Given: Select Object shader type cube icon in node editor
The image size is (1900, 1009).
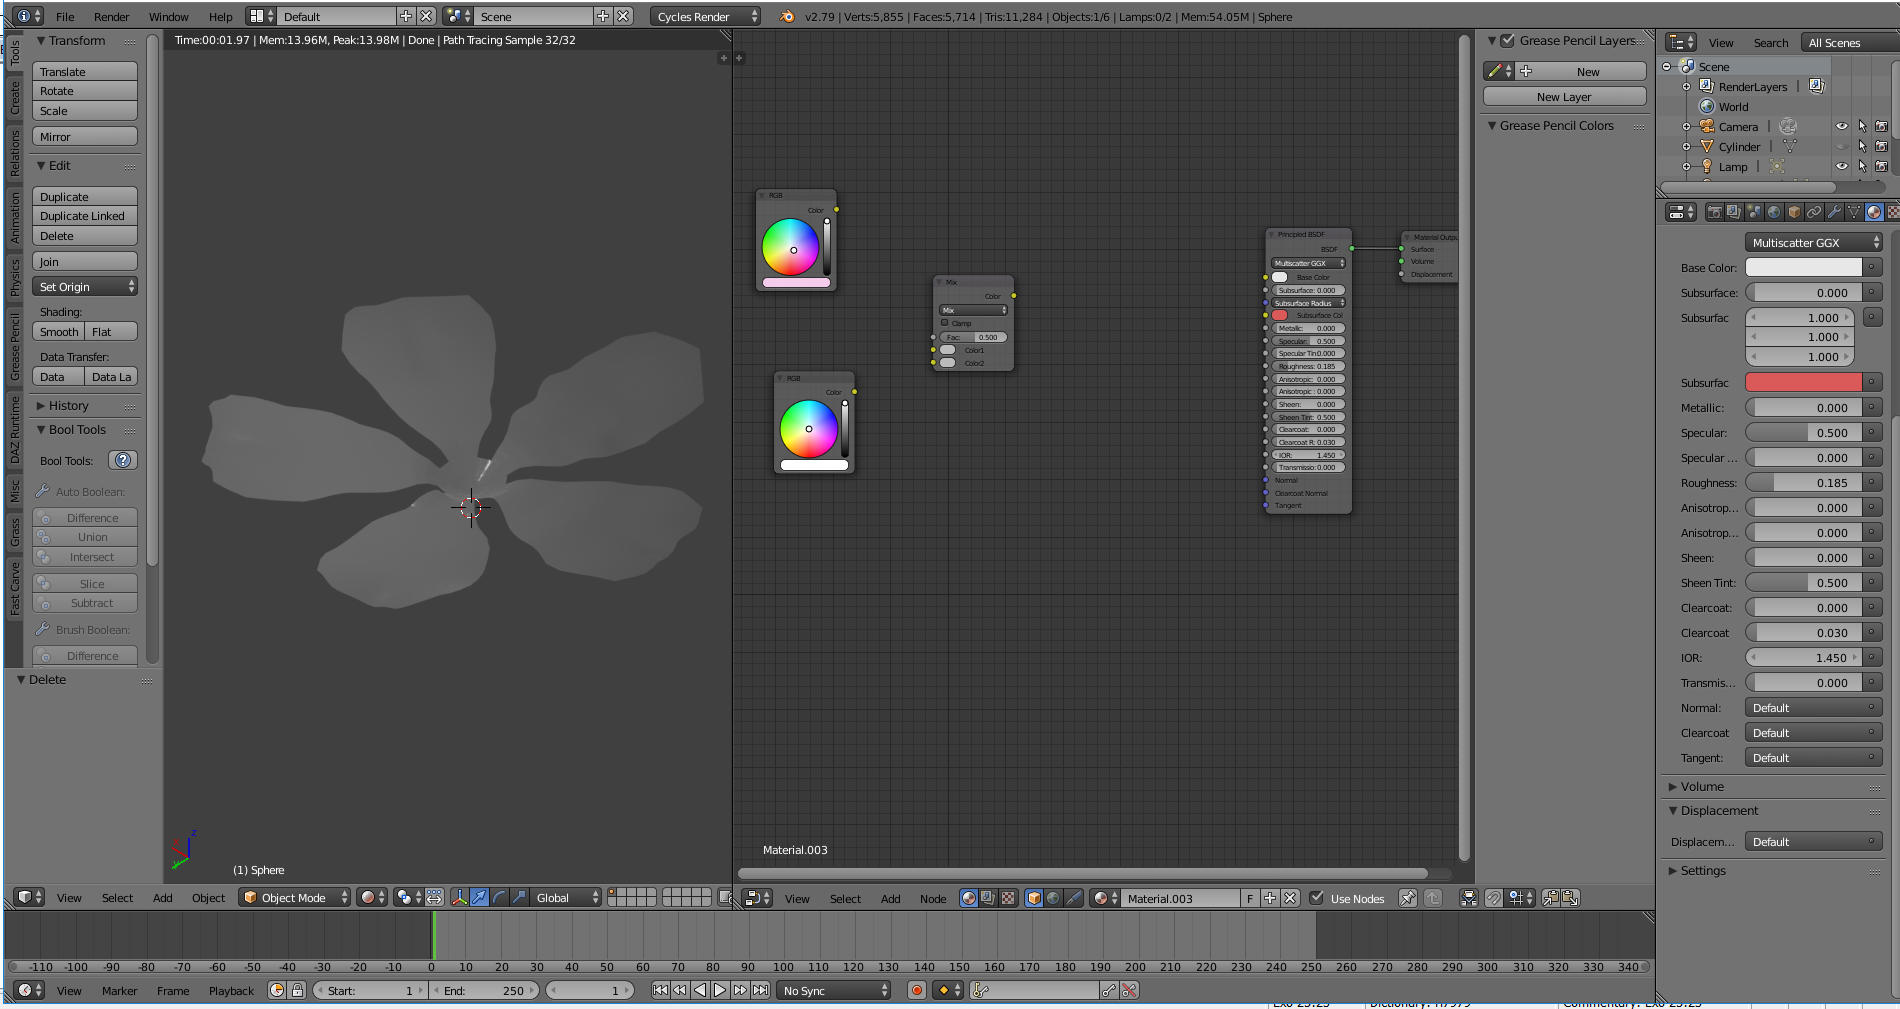Looking at the screenshot, I should (x=1034, y=898).
